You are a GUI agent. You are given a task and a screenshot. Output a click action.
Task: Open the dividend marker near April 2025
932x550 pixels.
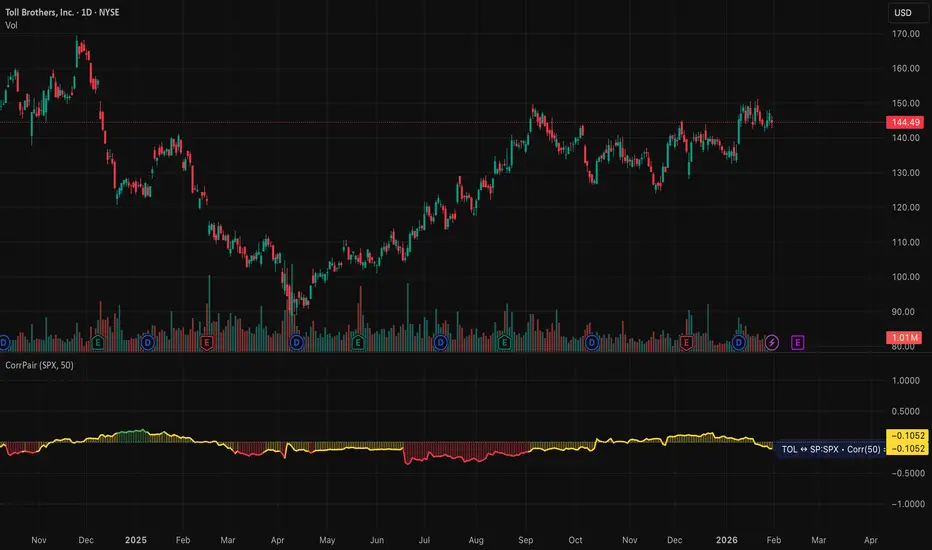[296, 342]
